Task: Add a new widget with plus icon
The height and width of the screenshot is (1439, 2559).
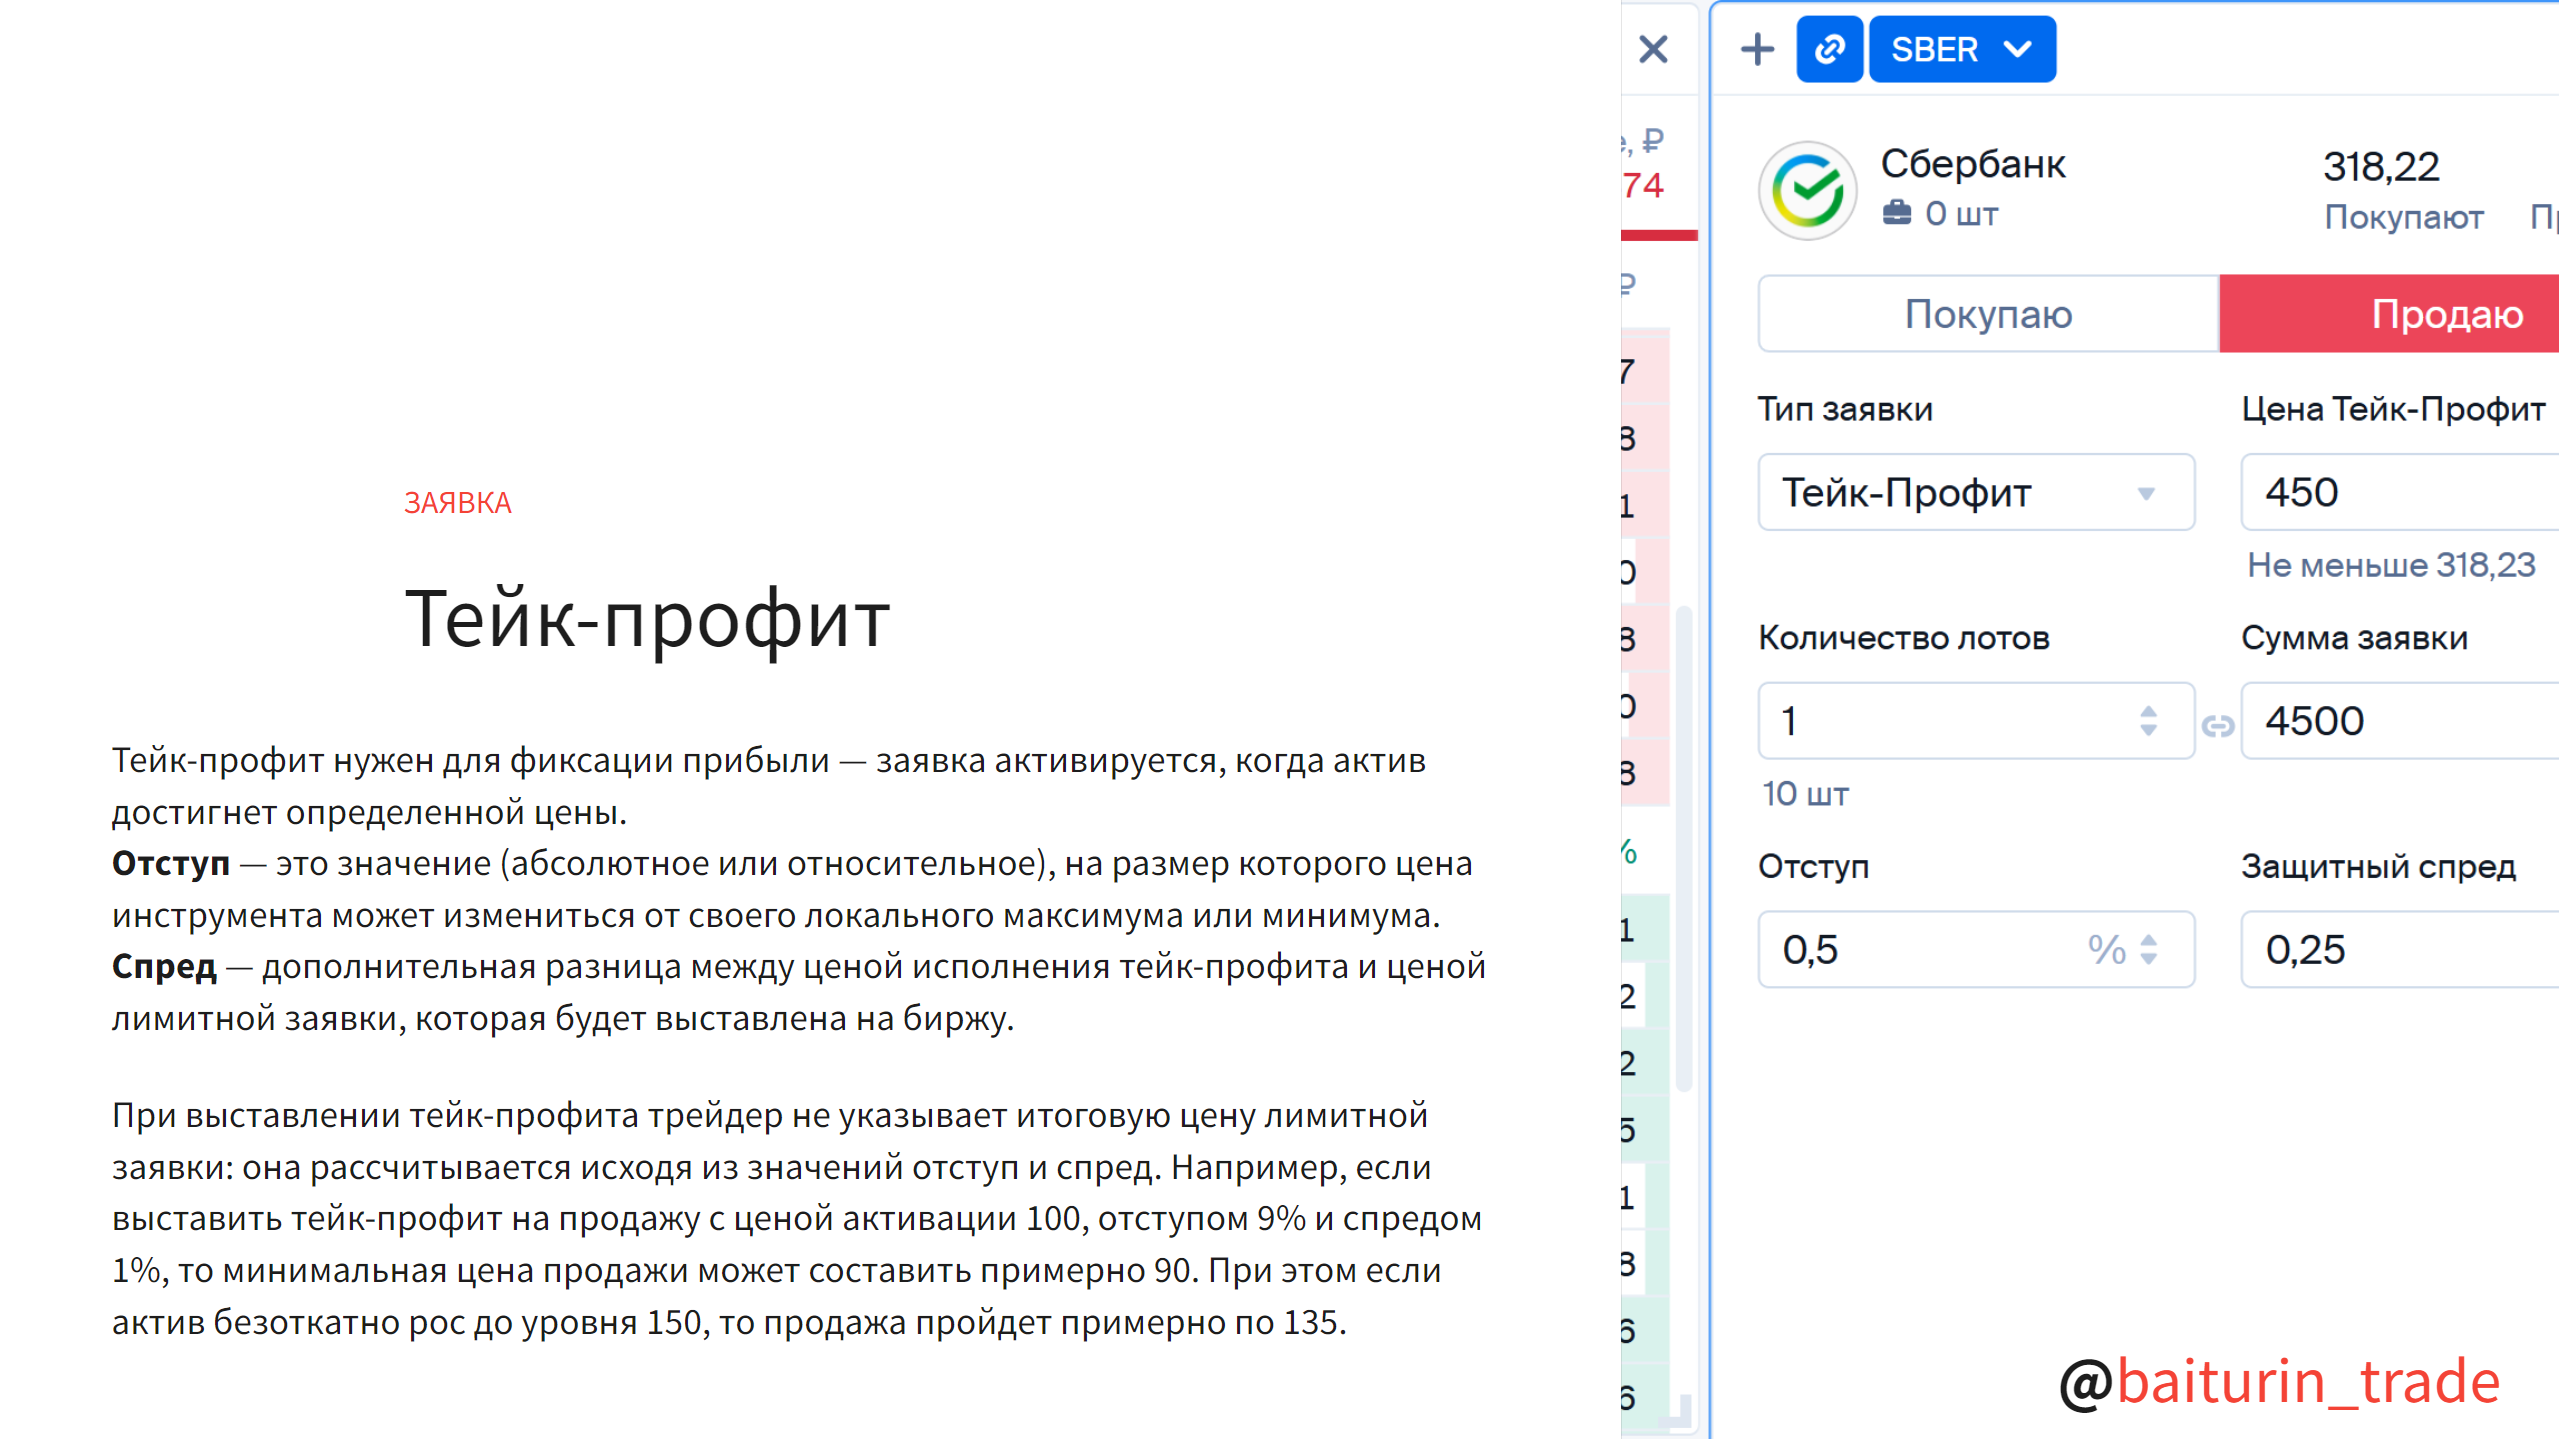Action: [1757, 49]
